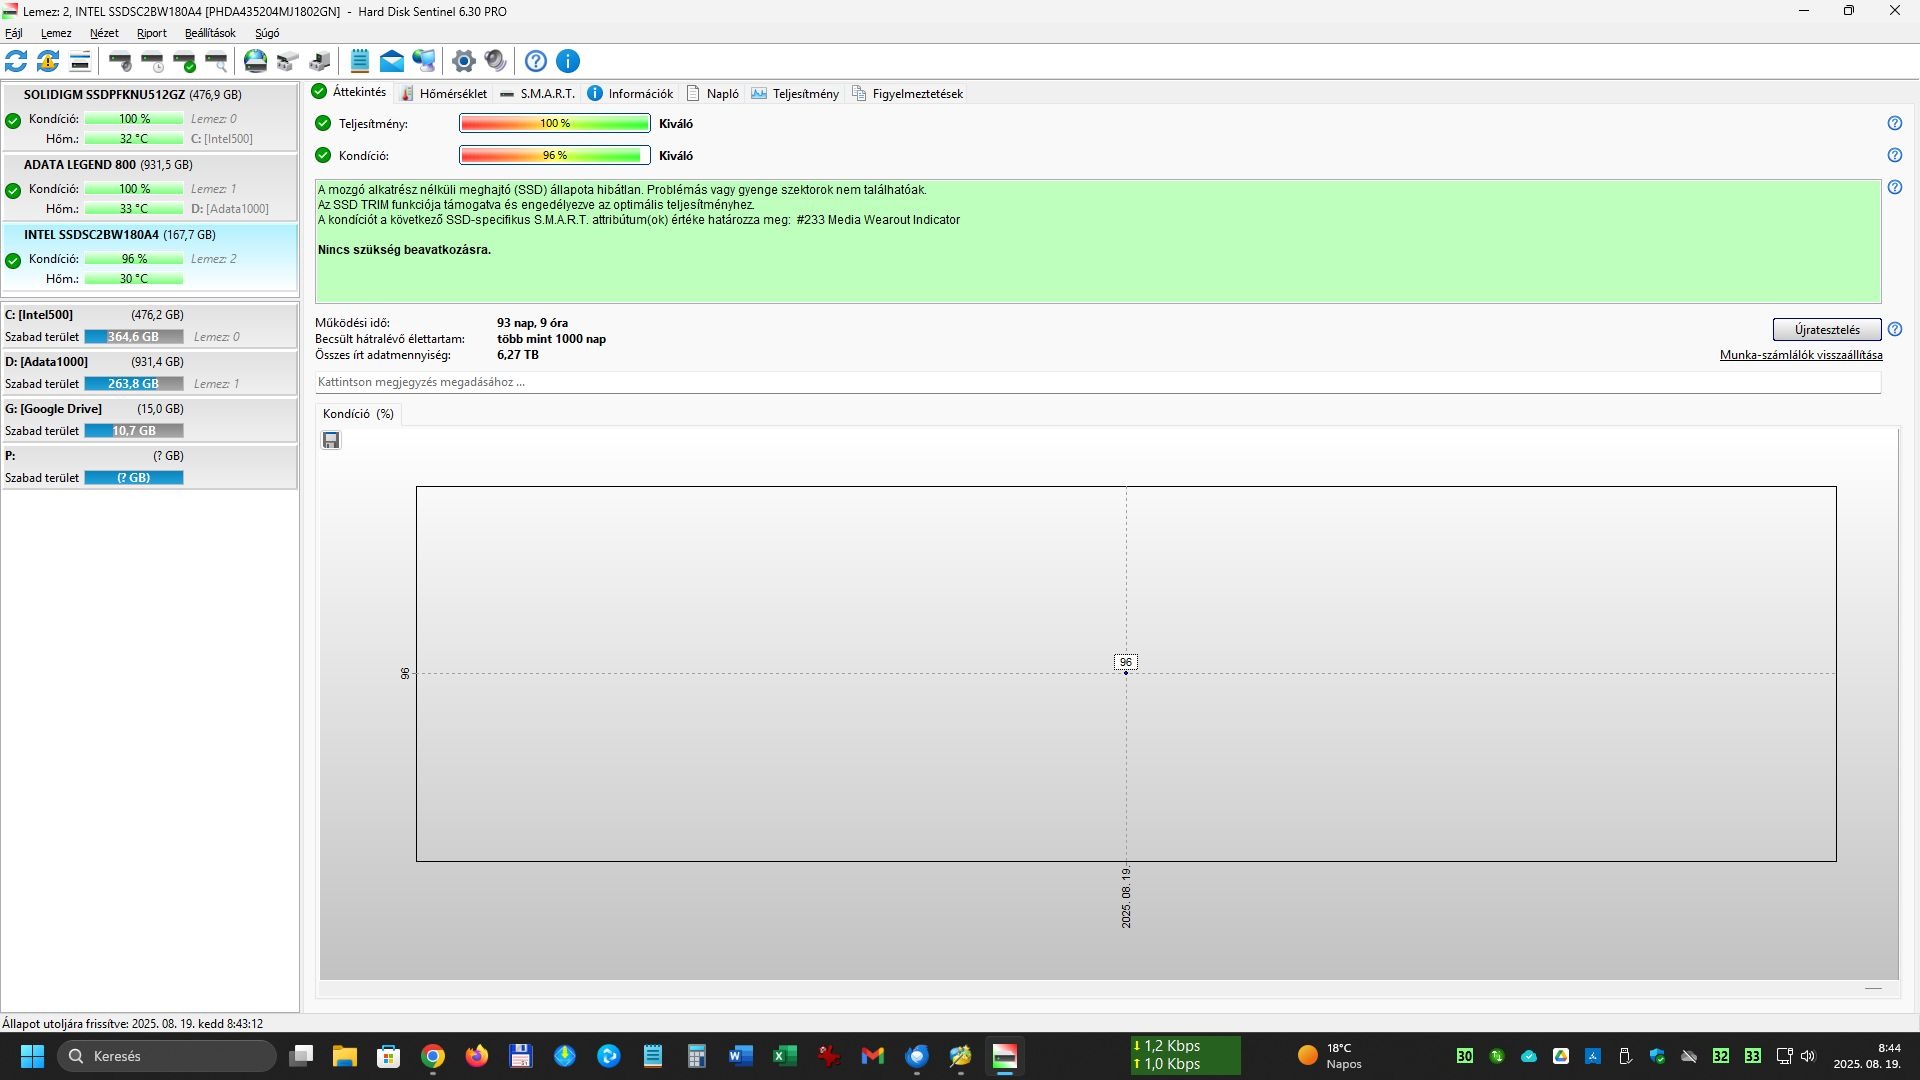This screenshot has height=1080, width=1920.
Task: Open the Fájl menu
Action: [14, 33]
